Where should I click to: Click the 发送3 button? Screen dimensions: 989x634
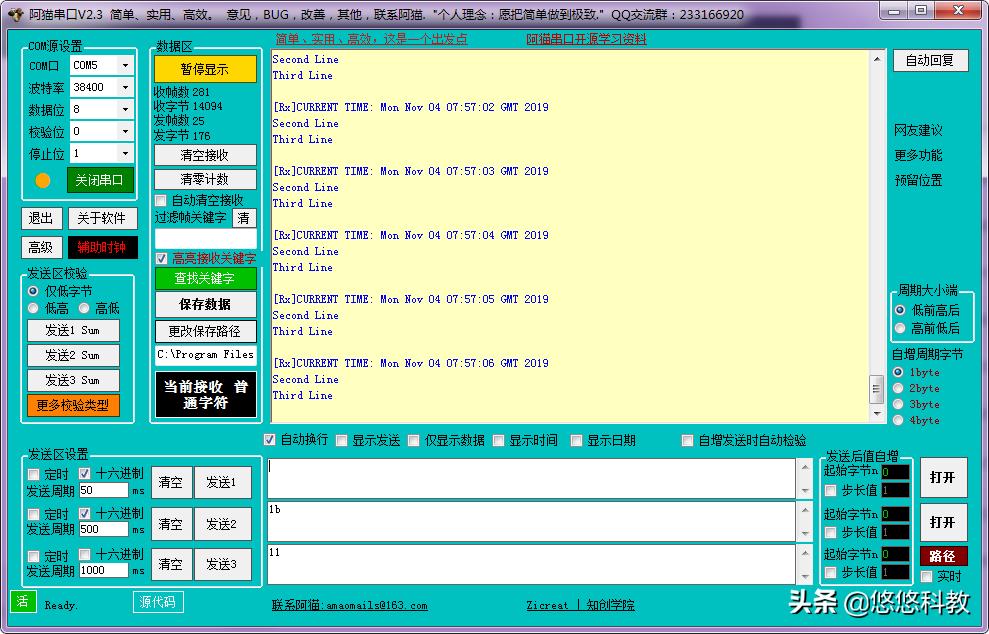click(x=222, y=564)
